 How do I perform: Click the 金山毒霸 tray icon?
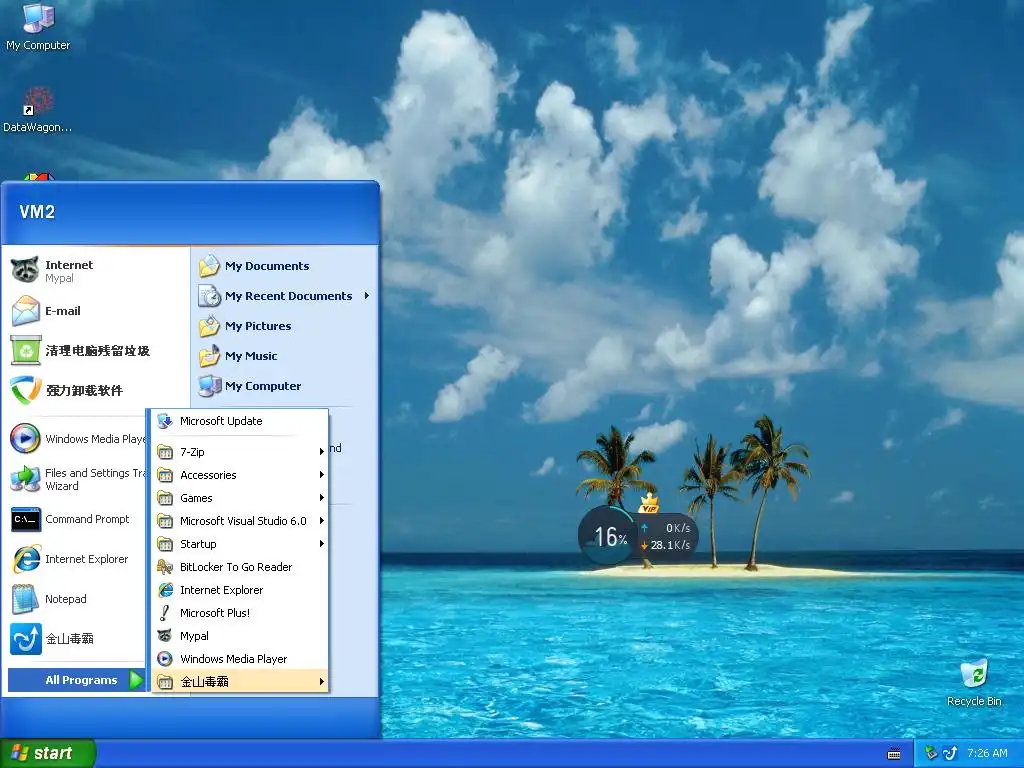pyautogui.click(x=950, y=754)
